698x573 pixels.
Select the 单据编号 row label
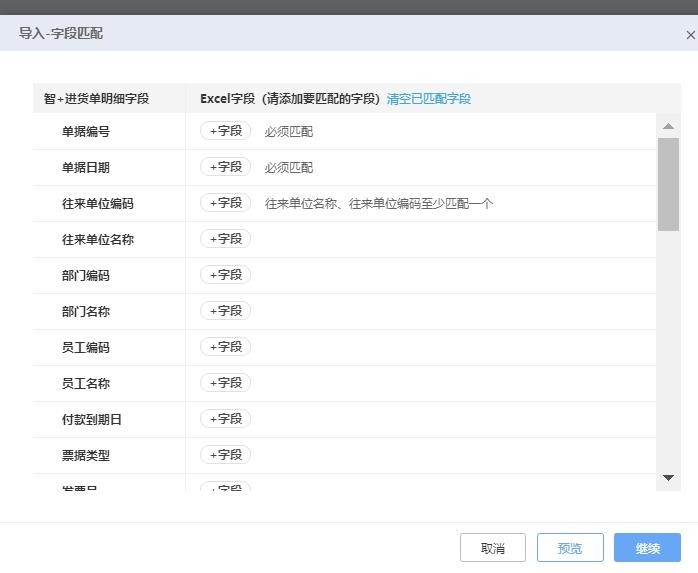(86, 132)
